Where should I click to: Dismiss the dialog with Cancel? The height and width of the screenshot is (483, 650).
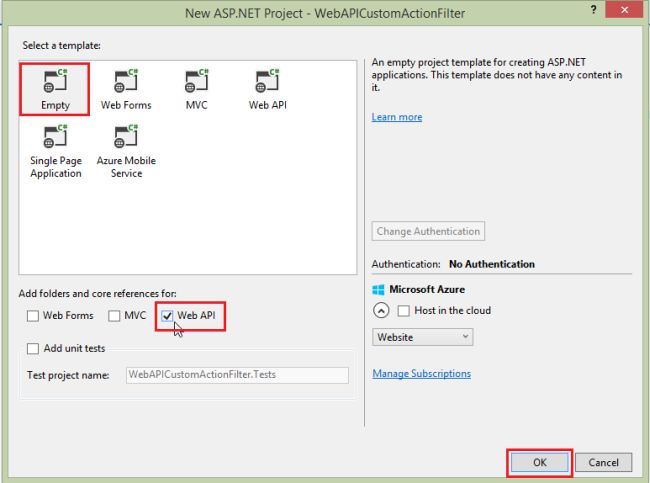(604, 462)
